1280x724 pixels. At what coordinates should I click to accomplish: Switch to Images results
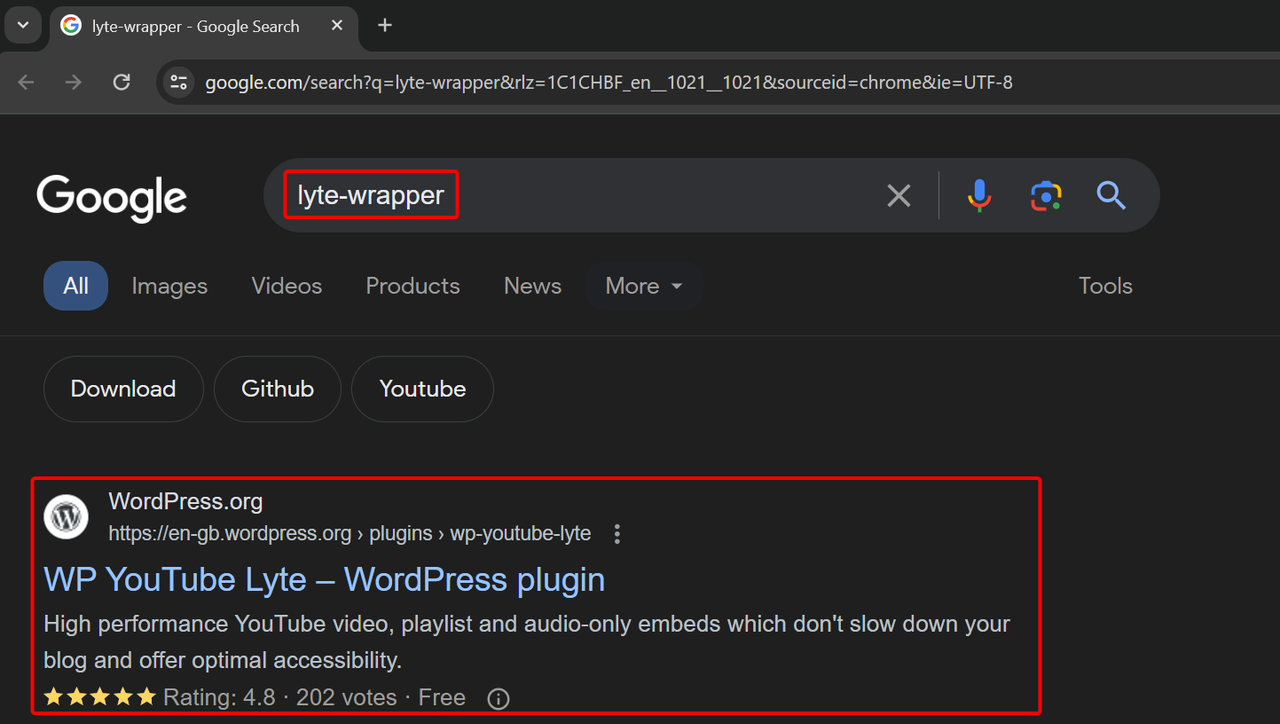170,286
